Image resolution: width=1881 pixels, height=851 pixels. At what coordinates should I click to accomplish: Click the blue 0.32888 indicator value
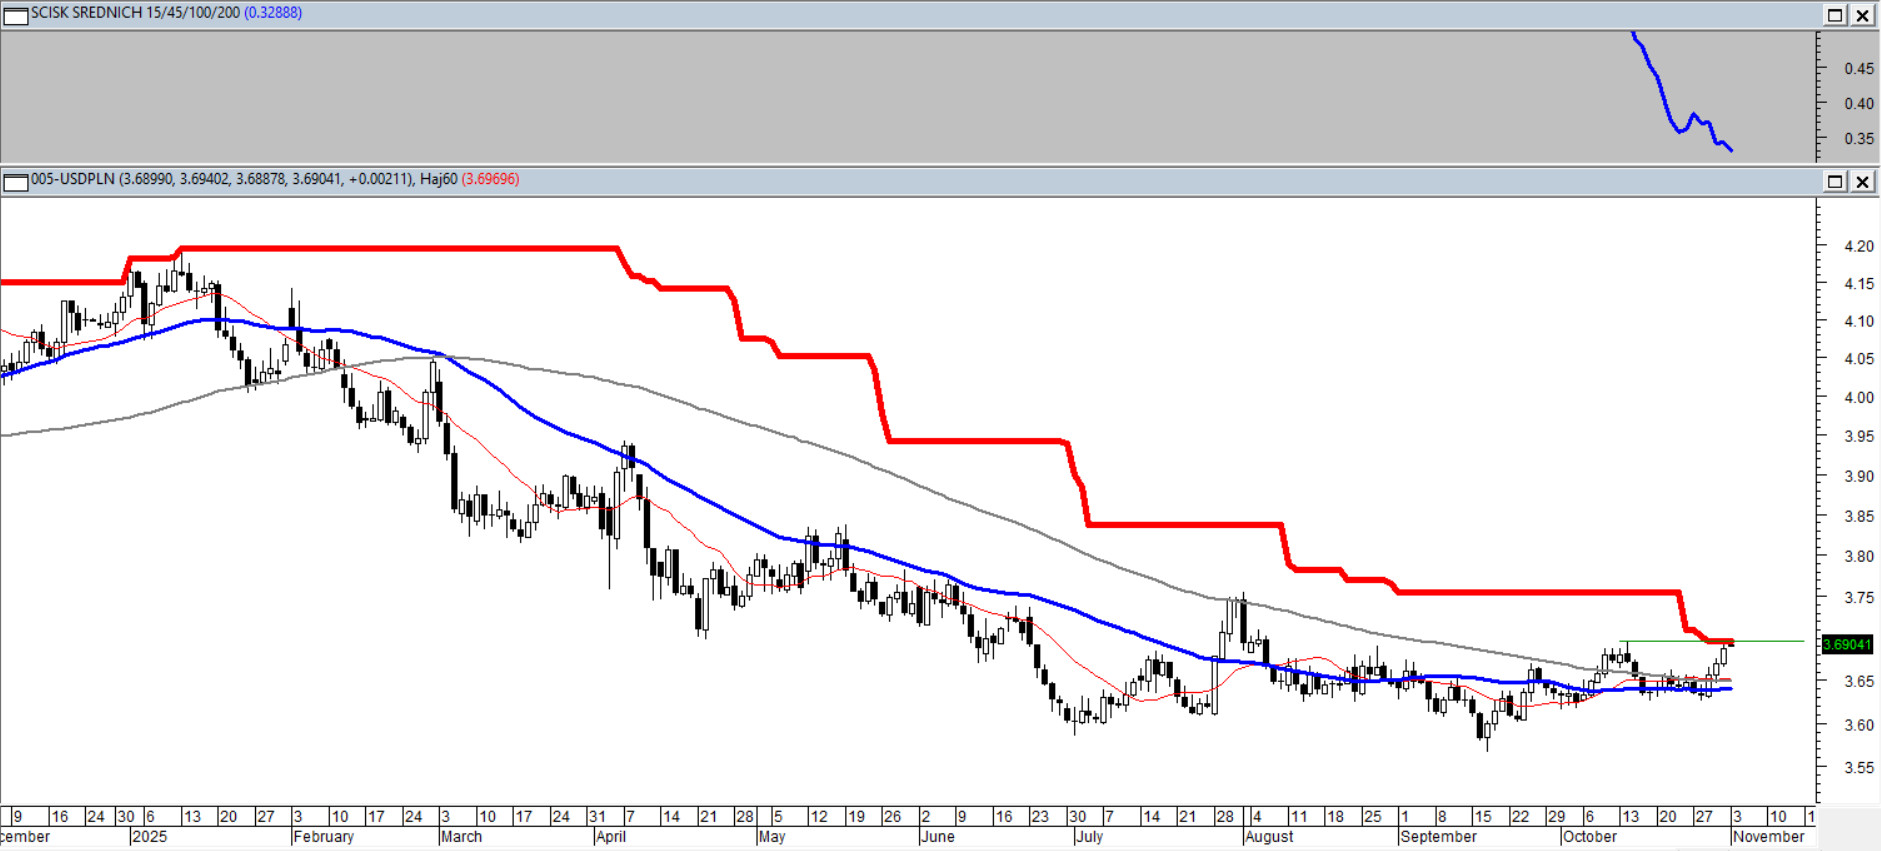click(272, 13)
